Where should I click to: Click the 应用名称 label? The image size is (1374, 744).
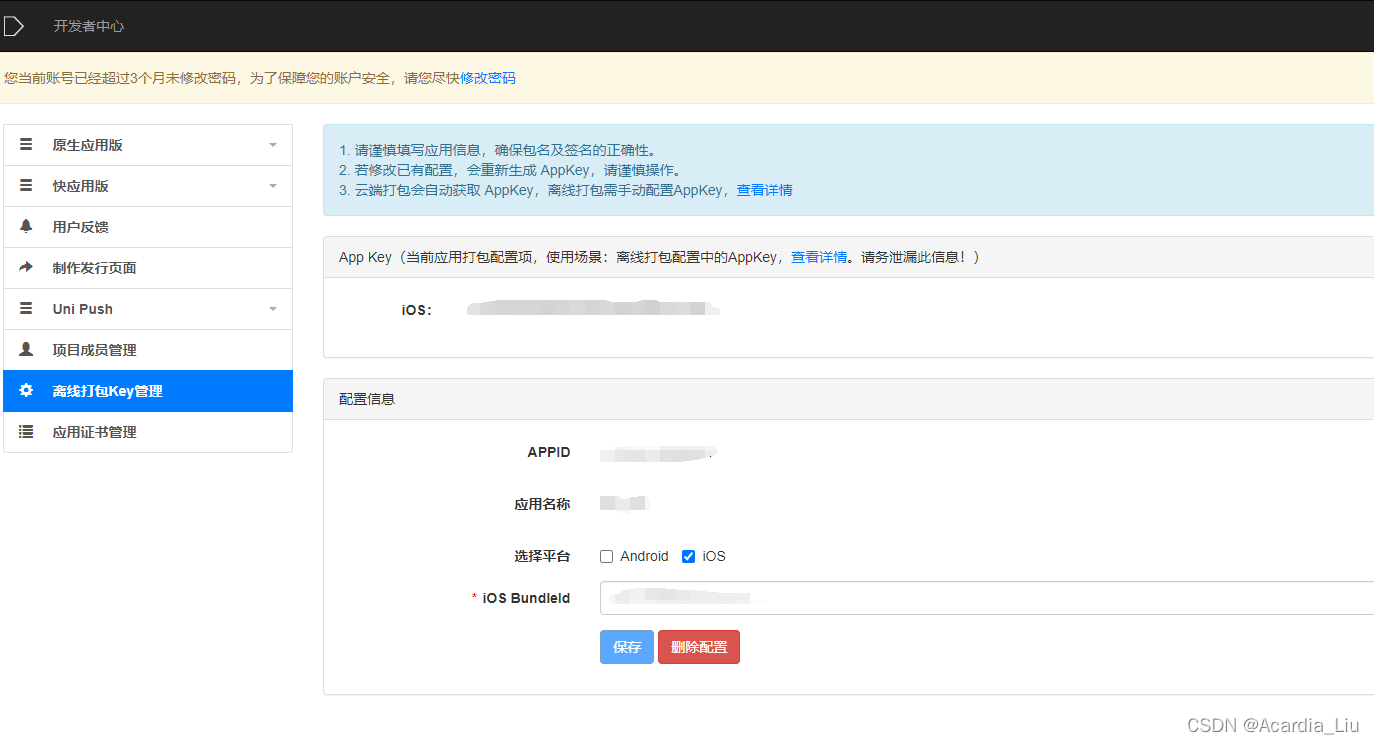click(542, 504)
